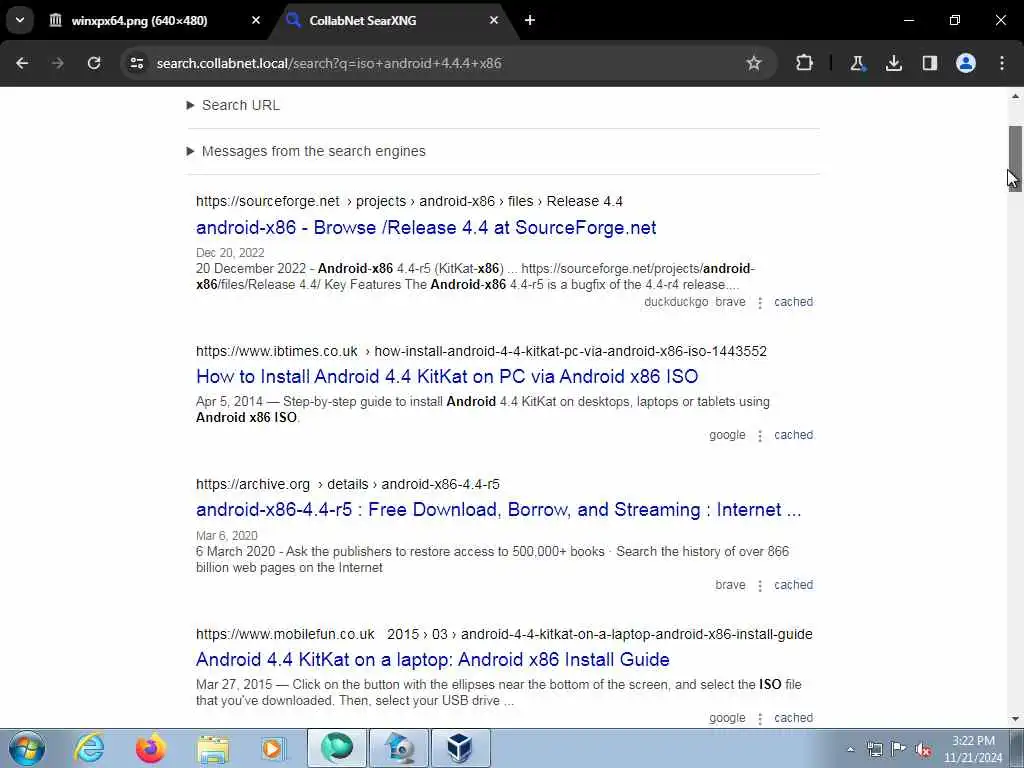
Task: Close the winxpx64.png tab
Action: 256,20
